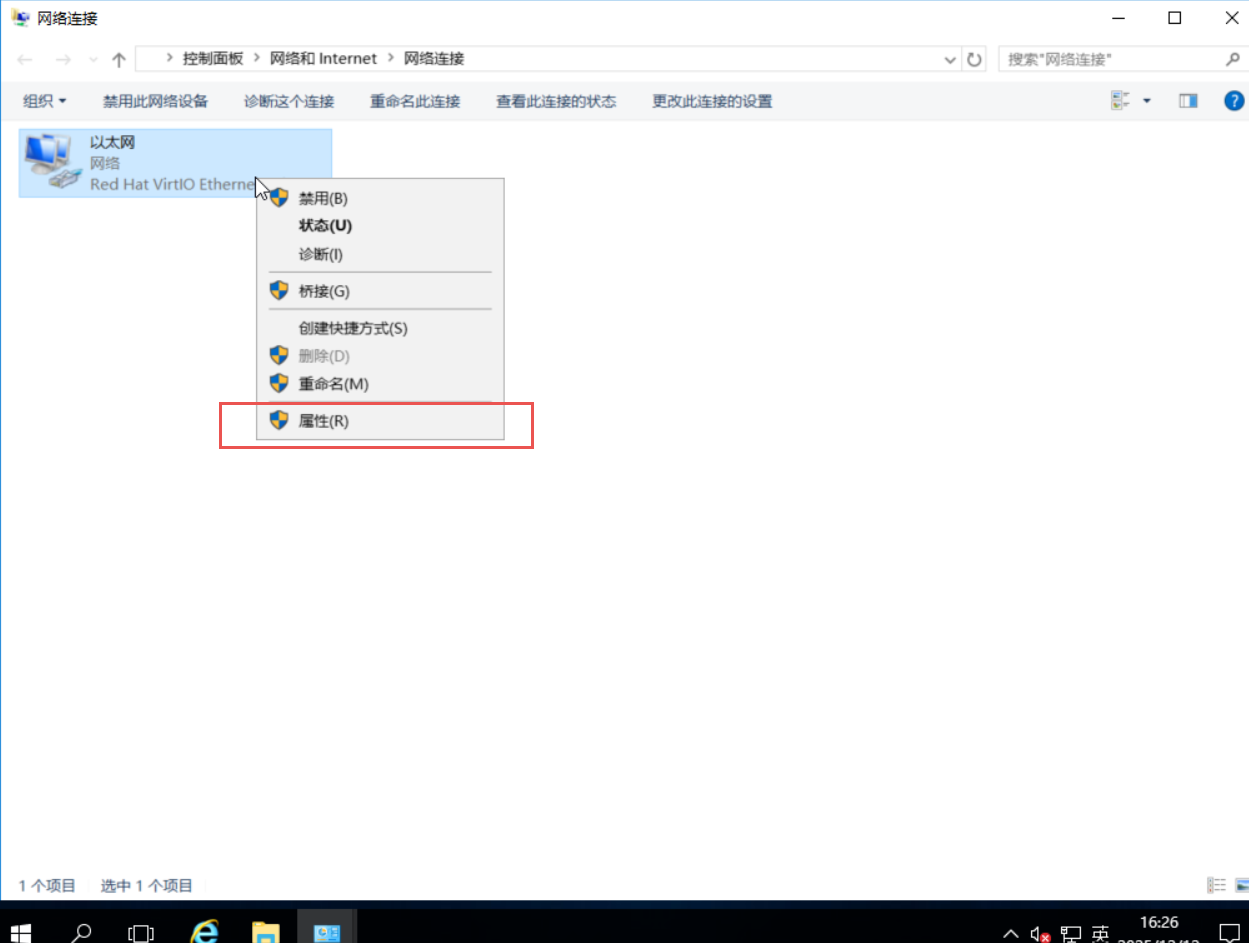Viewport: 1249px width, 943px height.
Task: Choose 禁用(B) from the context menu
Action: click(x=380, y=198)
